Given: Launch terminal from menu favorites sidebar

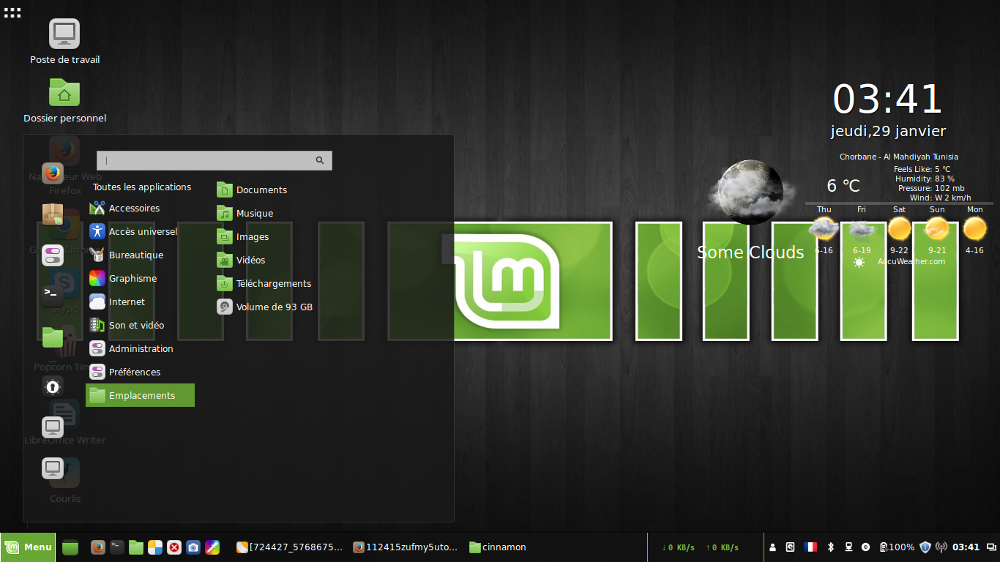Looking at the screenshot, I should 53,295.
